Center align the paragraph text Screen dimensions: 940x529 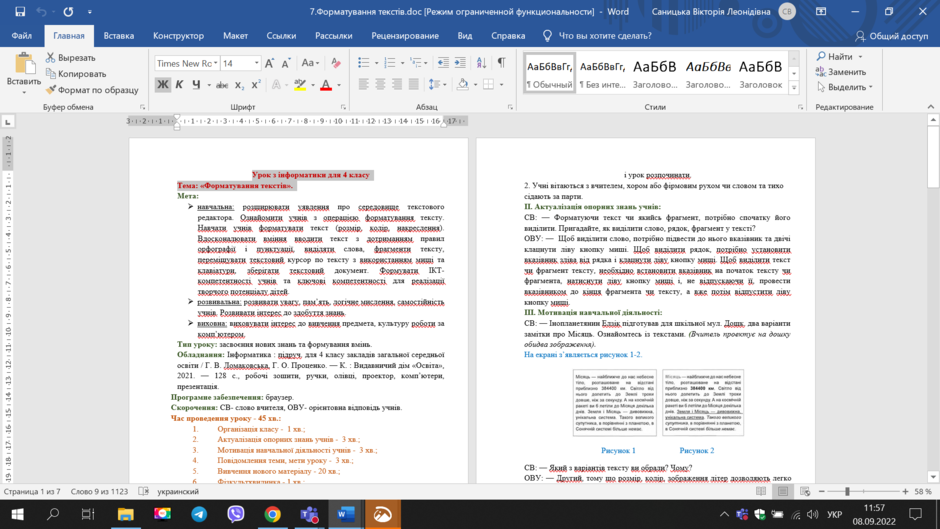click(380, 85)
